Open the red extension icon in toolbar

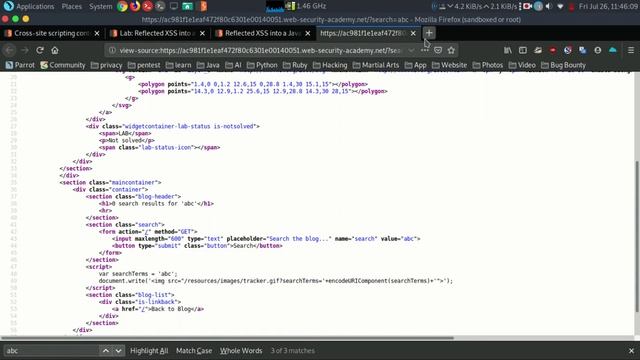tap(553, 50)
